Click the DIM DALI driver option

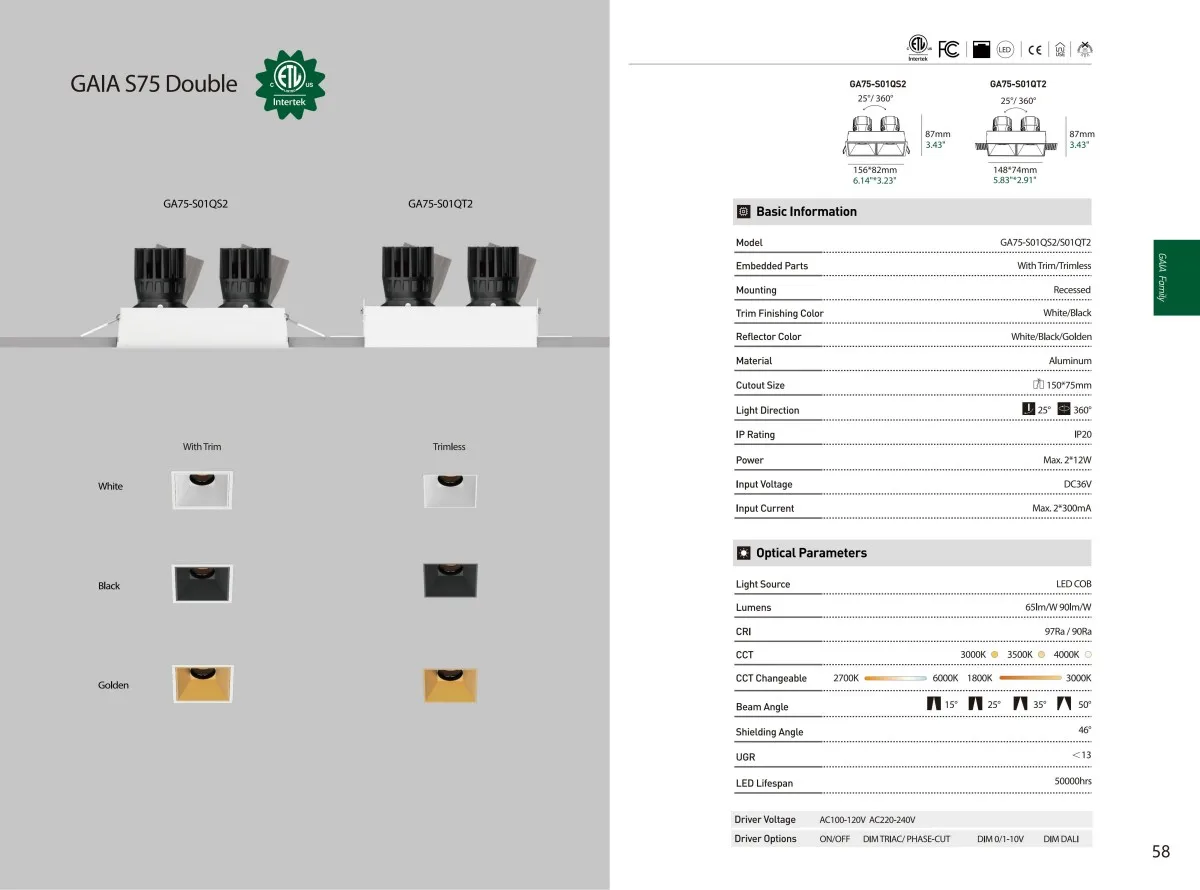[1060, 839]
